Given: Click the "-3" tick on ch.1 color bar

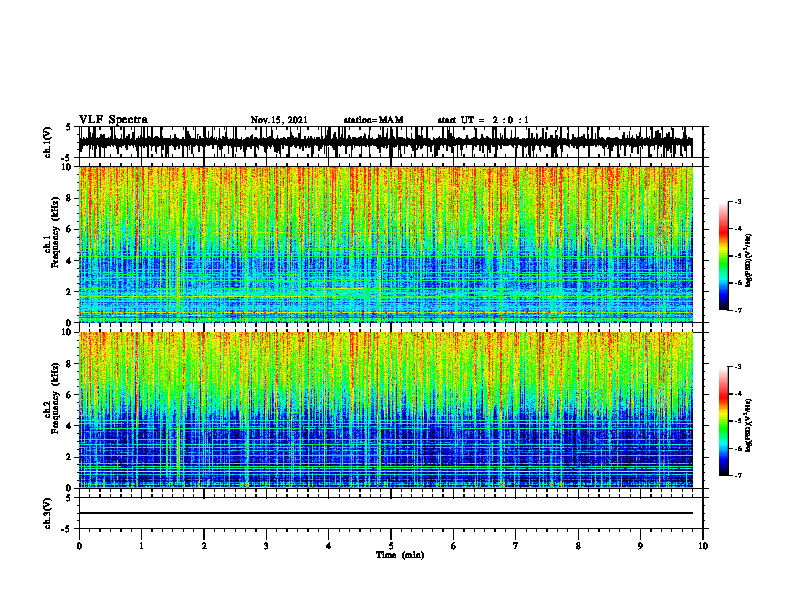Looking at the screenshot, I should [x=738, y=202].
